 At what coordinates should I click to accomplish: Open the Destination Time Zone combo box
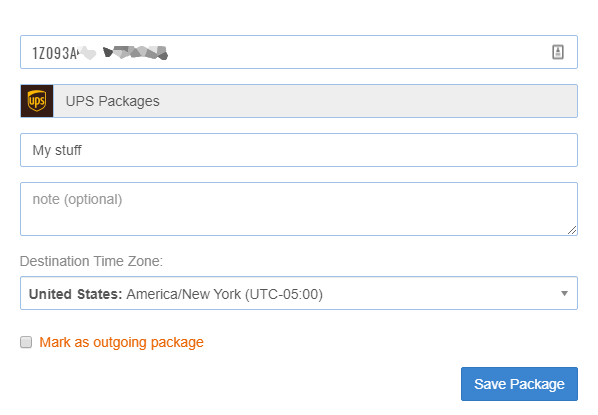299,293
